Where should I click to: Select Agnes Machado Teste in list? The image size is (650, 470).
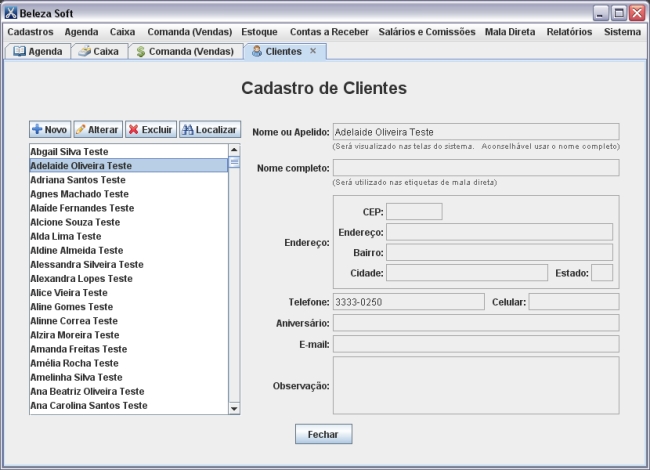click(129, 194)
